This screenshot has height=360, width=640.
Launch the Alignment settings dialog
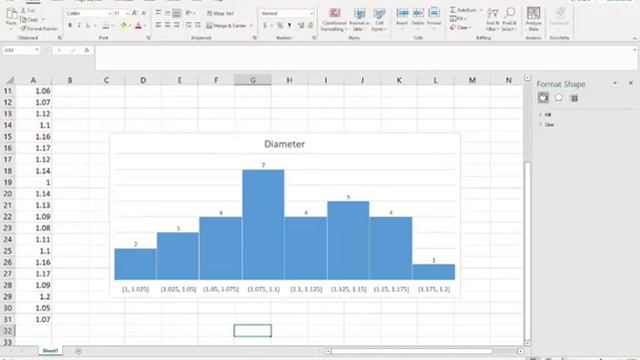coord(255,38)
